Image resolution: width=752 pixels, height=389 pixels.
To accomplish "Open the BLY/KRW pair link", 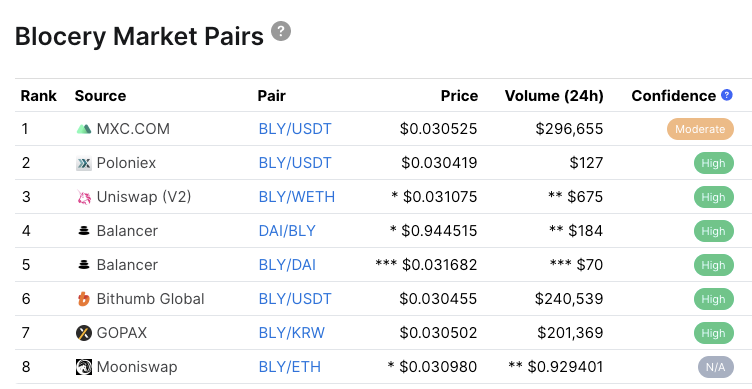I will tap(292, 333).
